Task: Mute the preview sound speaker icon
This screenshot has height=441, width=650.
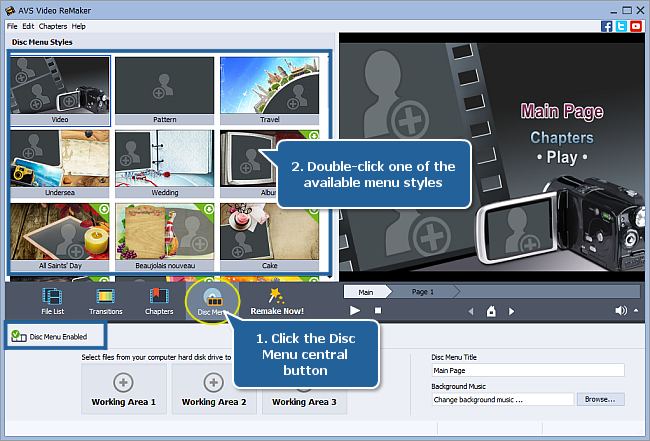Action: pos(621,310)
